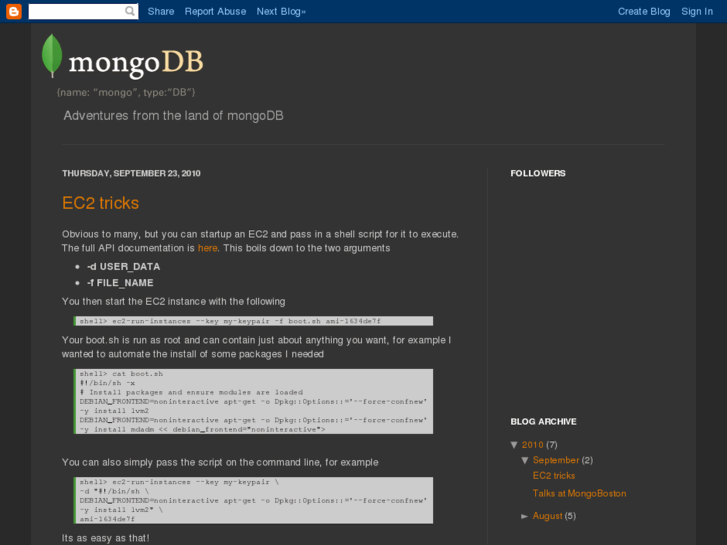This screenshot has width=727, height=545.
Task: Click Report Abuse in the navbar
Action: pyautogui.click(x=215, y=12)
